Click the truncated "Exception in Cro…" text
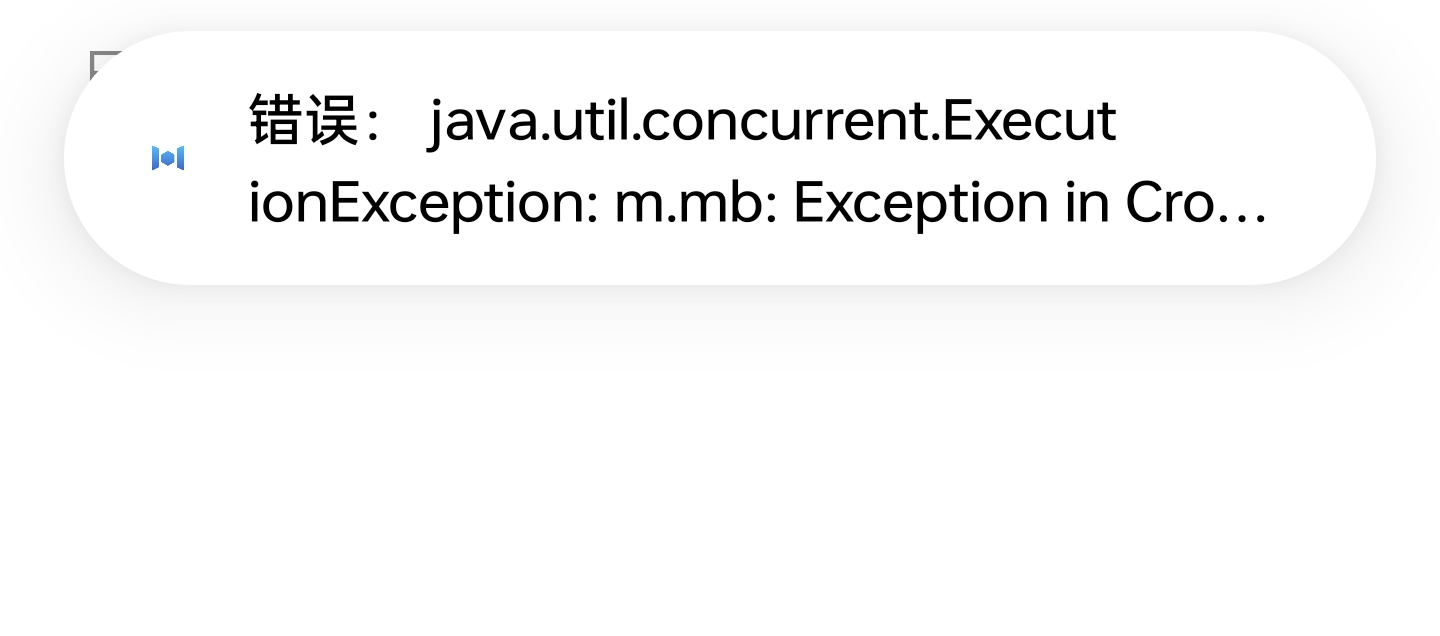 [x=1029, y=202]
